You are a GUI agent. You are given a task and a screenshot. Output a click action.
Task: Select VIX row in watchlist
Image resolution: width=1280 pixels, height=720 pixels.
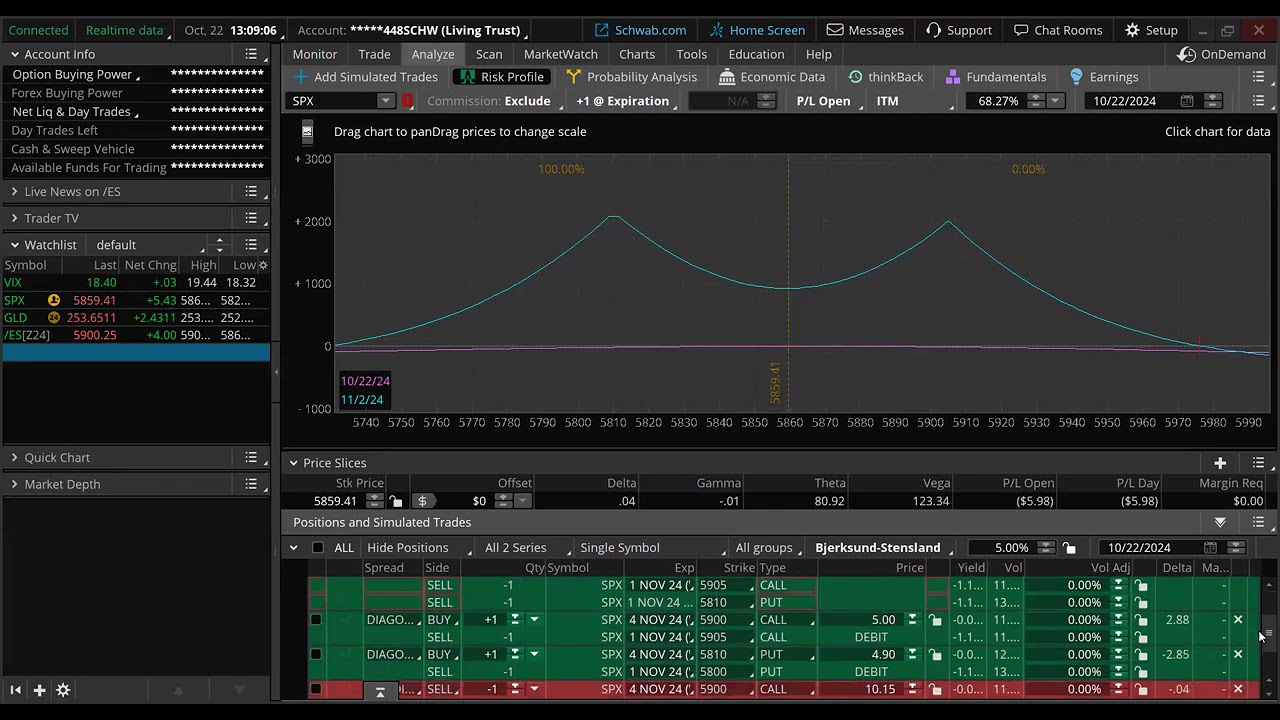135,283
